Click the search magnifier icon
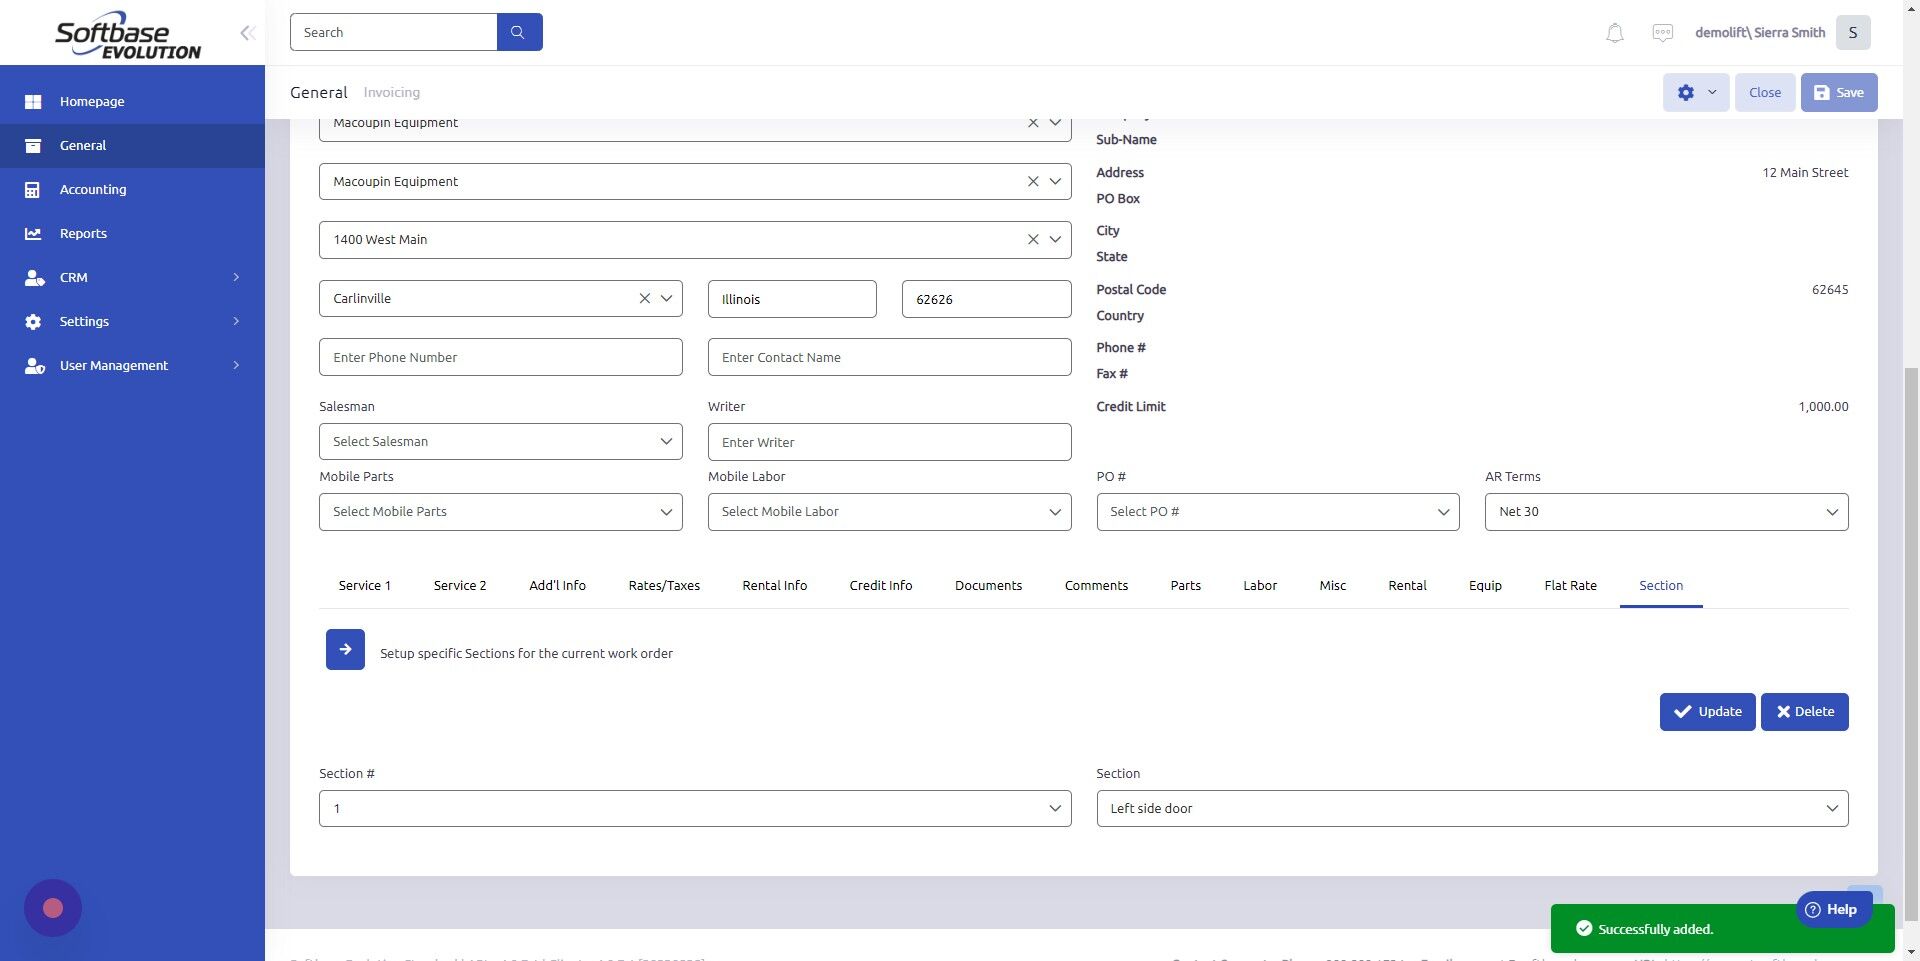The image size is (1920, 961). pyautogui.click(x=518, y=31)
